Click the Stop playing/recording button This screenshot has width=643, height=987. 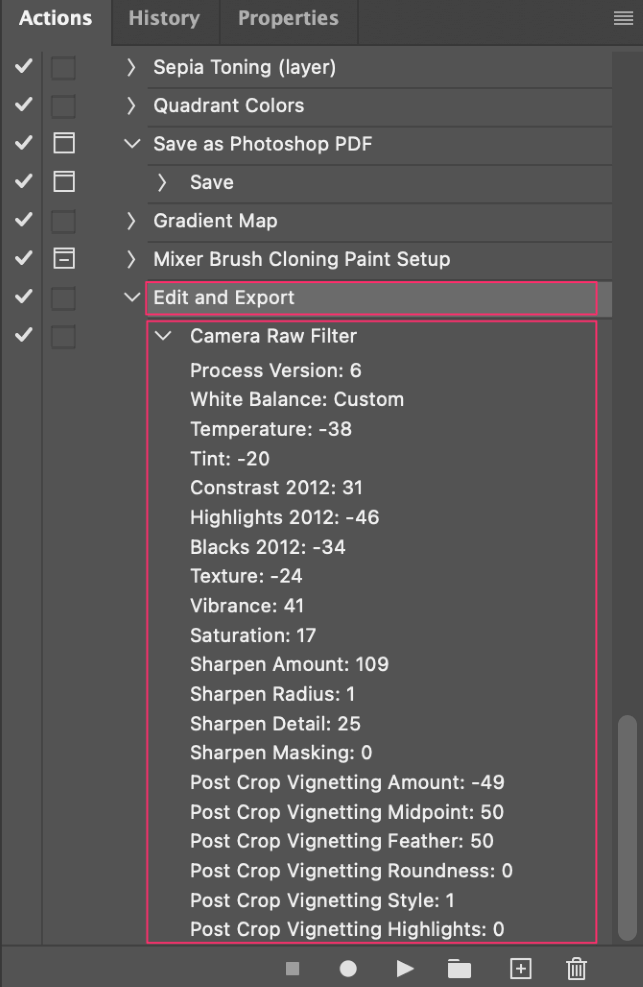pos(293,968)
